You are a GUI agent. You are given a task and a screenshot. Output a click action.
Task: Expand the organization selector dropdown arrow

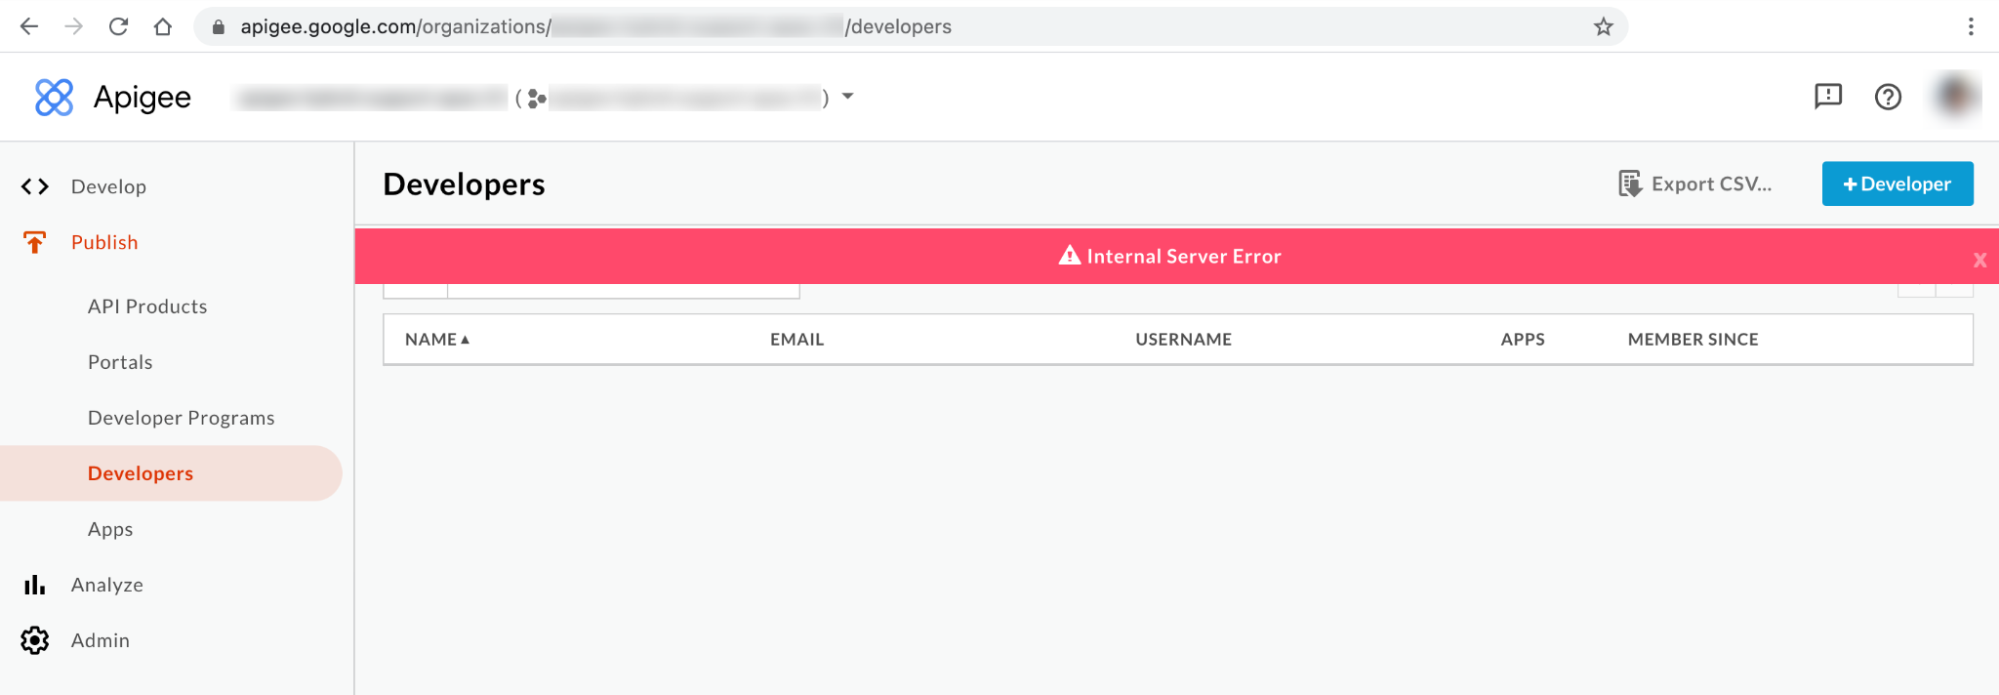pos(848,97)
